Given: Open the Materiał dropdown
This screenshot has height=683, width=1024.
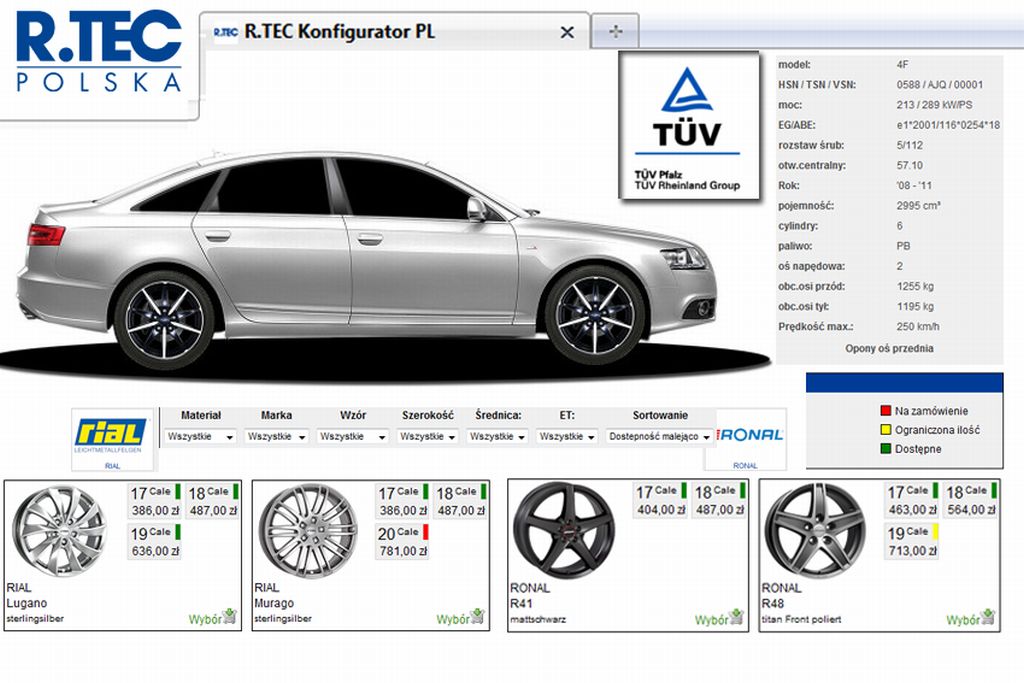Looking at the screenshot, I should [x=200, y=436].
